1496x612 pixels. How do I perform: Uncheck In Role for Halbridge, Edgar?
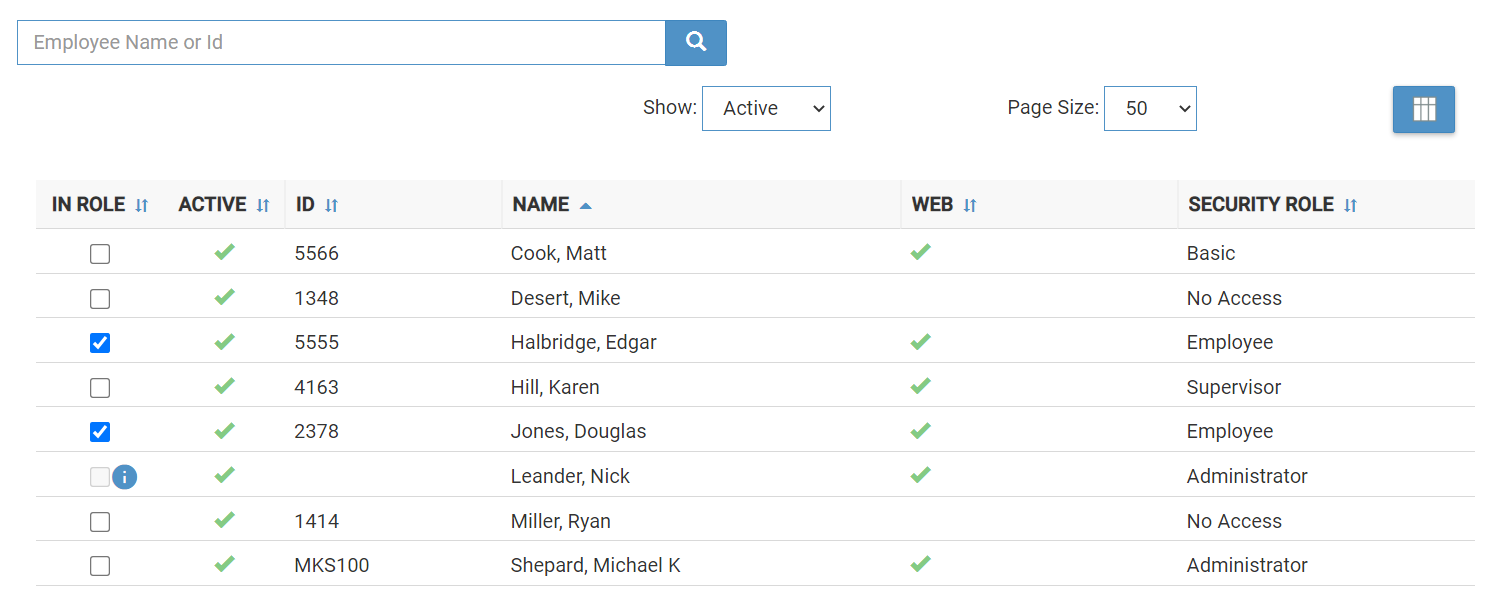click(x=100, y=343)
